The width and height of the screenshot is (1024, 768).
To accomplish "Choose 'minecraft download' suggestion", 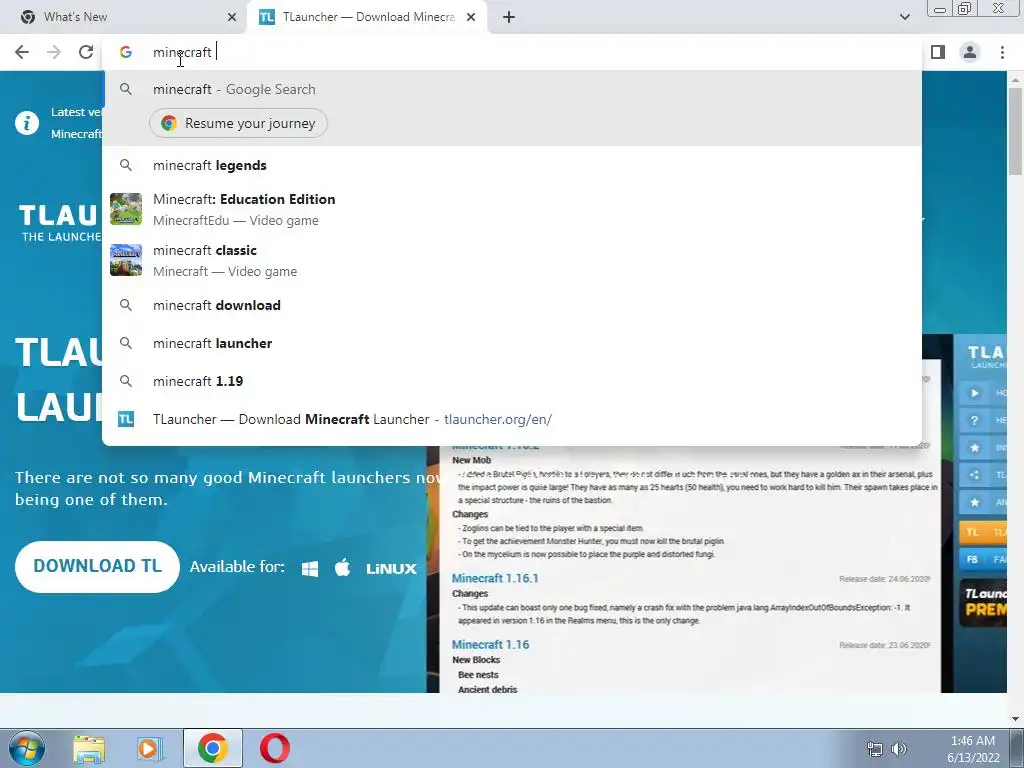I will (x=511, y=306).
